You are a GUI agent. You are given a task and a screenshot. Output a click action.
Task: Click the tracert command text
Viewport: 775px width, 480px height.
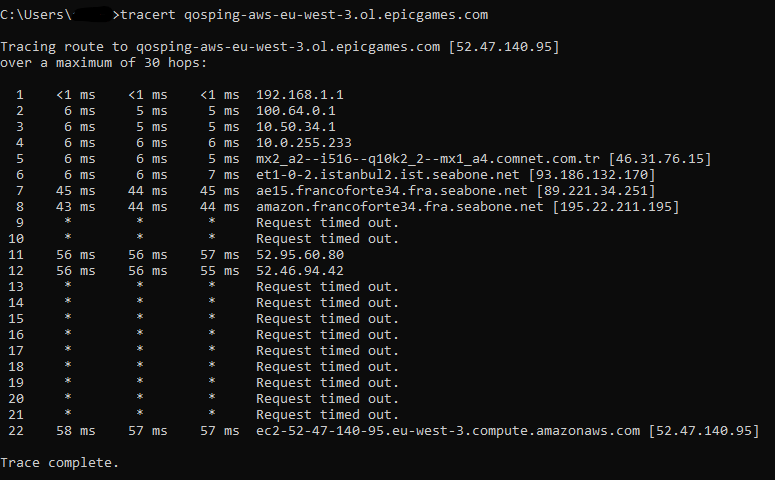(304, 15)
